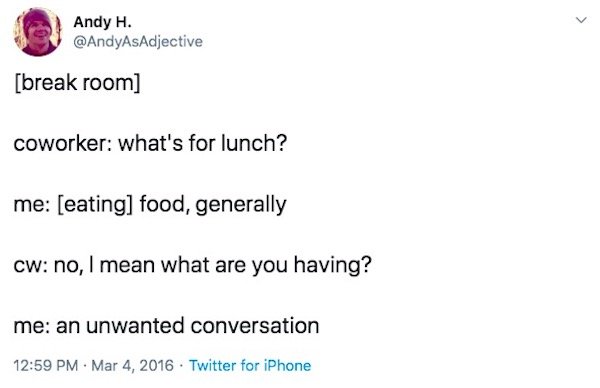Viewport: 600px width, 388px height.
Task: Click the word 'generally' in the tweet
Action: [x=241, y=204]
